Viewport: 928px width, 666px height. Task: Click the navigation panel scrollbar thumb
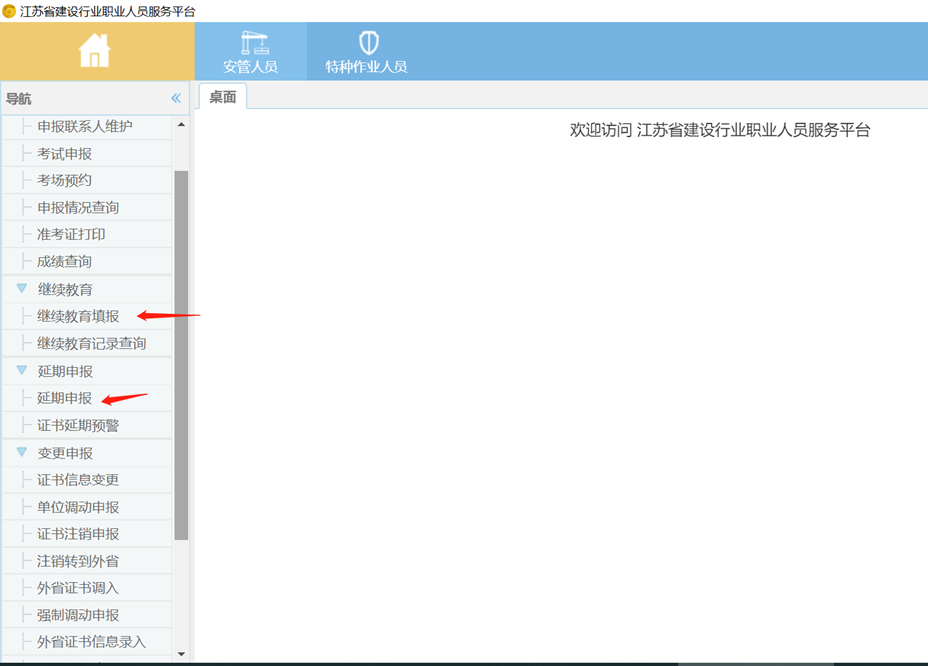click(x=181, y=355)
